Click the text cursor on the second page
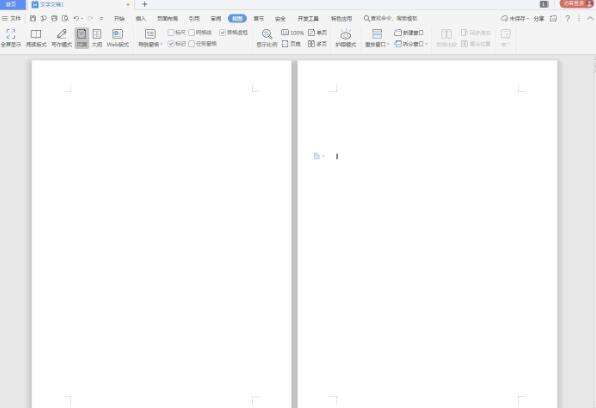This screenshot has width=596, height=408. [x=337, y=156]
